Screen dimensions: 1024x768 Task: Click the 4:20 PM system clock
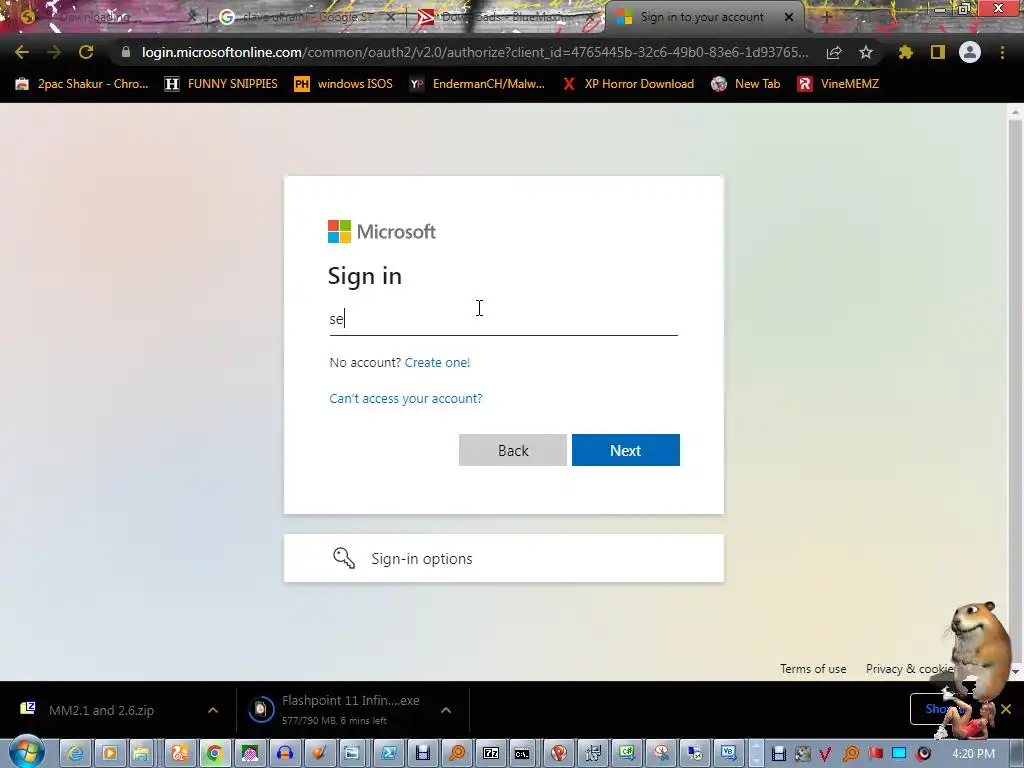[x=973, y=754]
